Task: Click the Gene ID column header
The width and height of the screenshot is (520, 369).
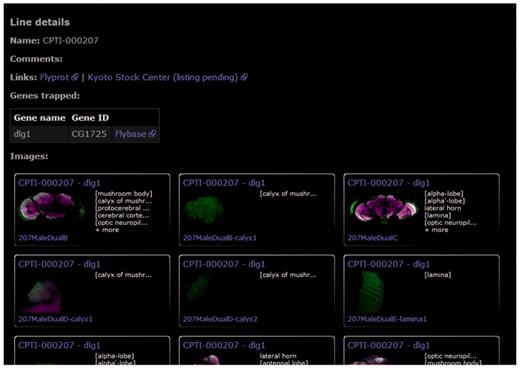Action: click(90, 118)
